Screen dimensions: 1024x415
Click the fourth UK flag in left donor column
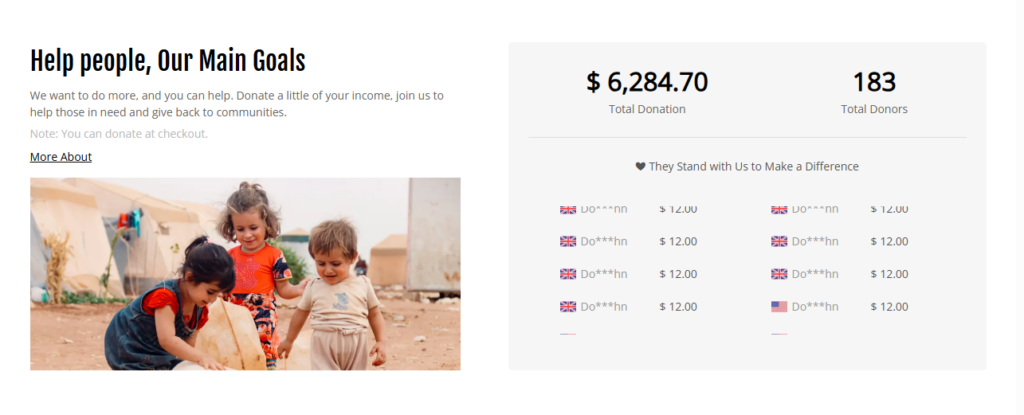[568, 307]
